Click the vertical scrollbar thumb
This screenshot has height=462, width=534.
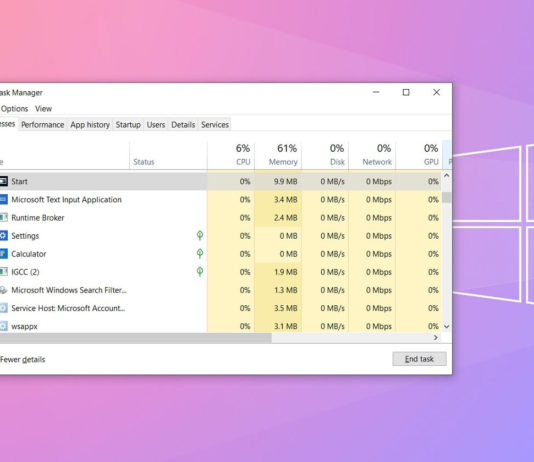click(447, 197)
